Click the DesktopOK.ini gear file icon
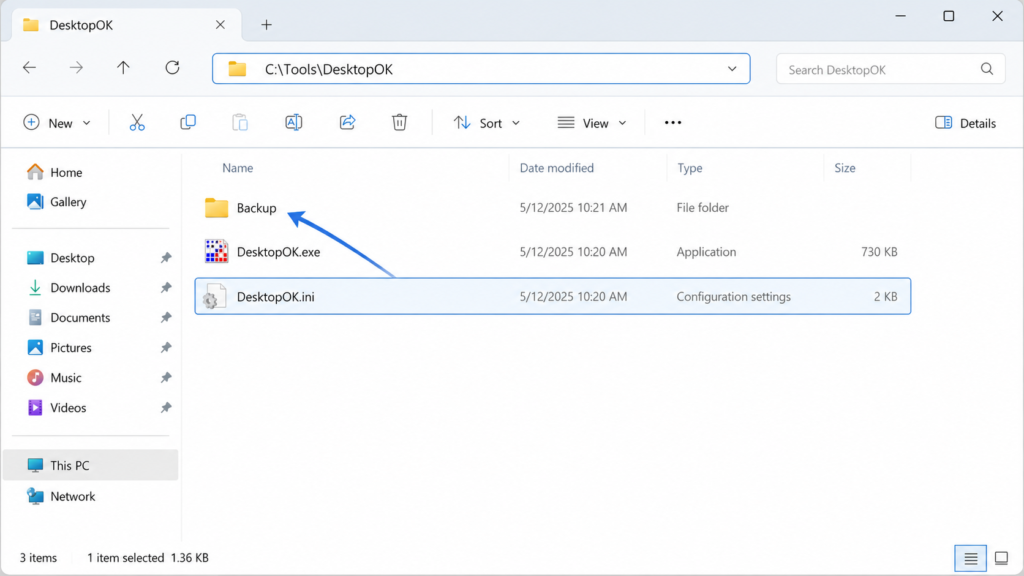This screenshot has width=1024, height=576. pyautogui.click(x=214, y=296)
